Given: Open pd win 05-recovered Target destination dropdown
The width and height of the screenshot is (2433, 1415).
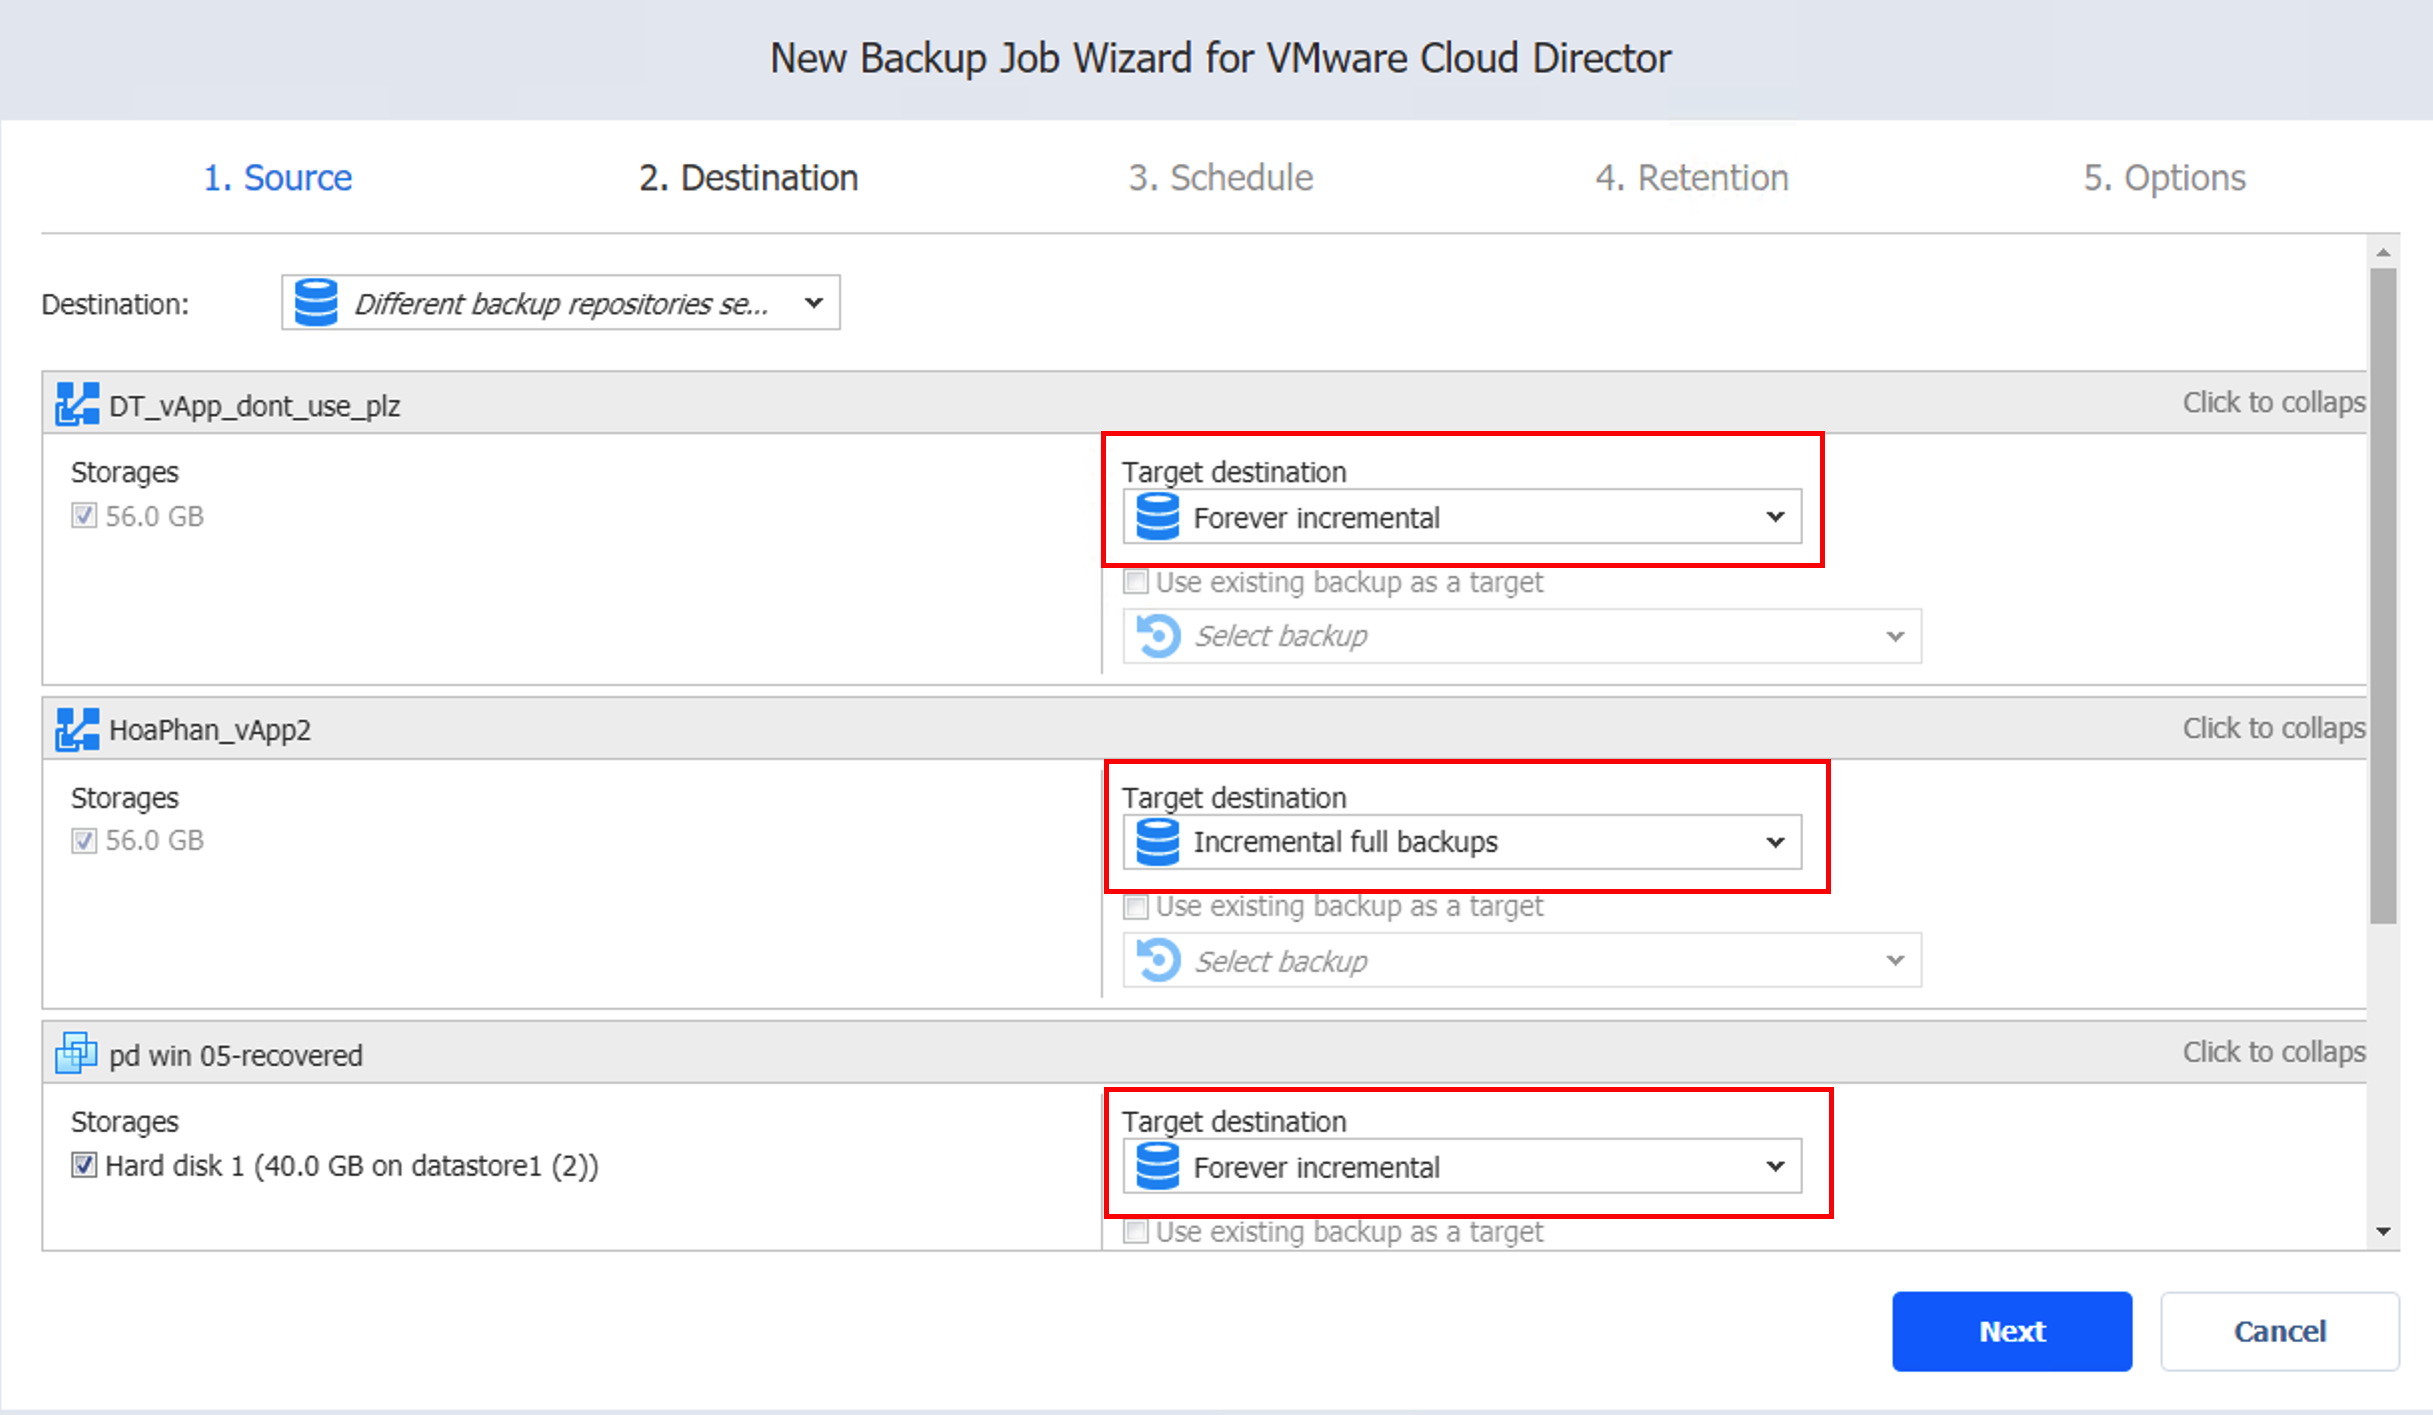Looking at the screenshot, I should 1462,1166.
